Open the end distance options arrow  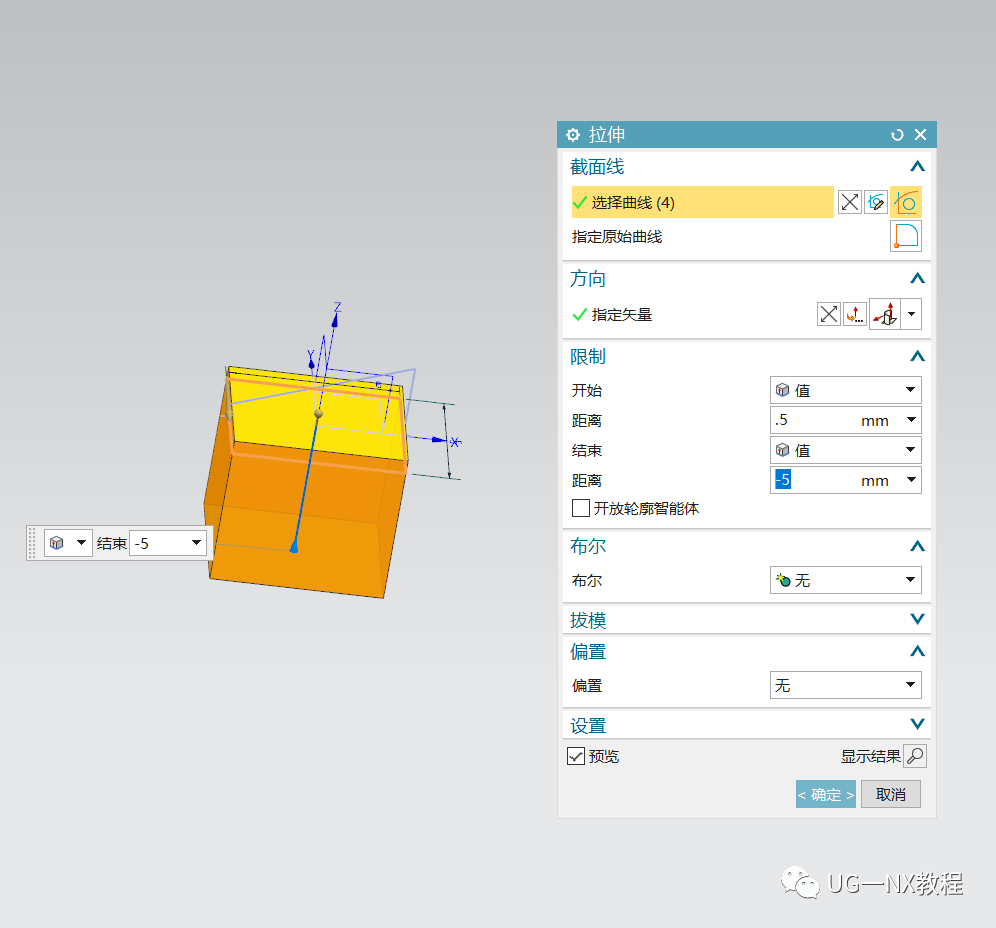coord(912,480)
